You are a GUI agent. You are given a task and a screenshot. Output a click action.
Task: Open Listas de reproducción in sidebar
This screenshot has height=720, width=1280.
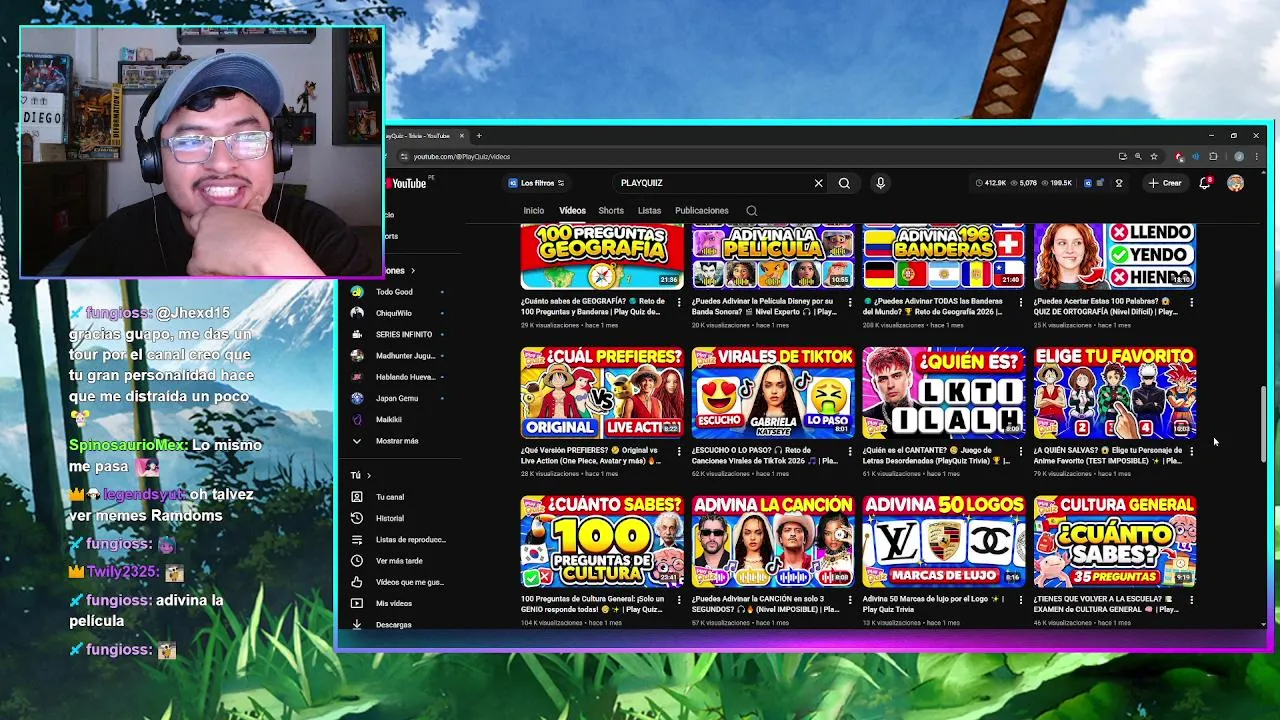click(398, 540)
